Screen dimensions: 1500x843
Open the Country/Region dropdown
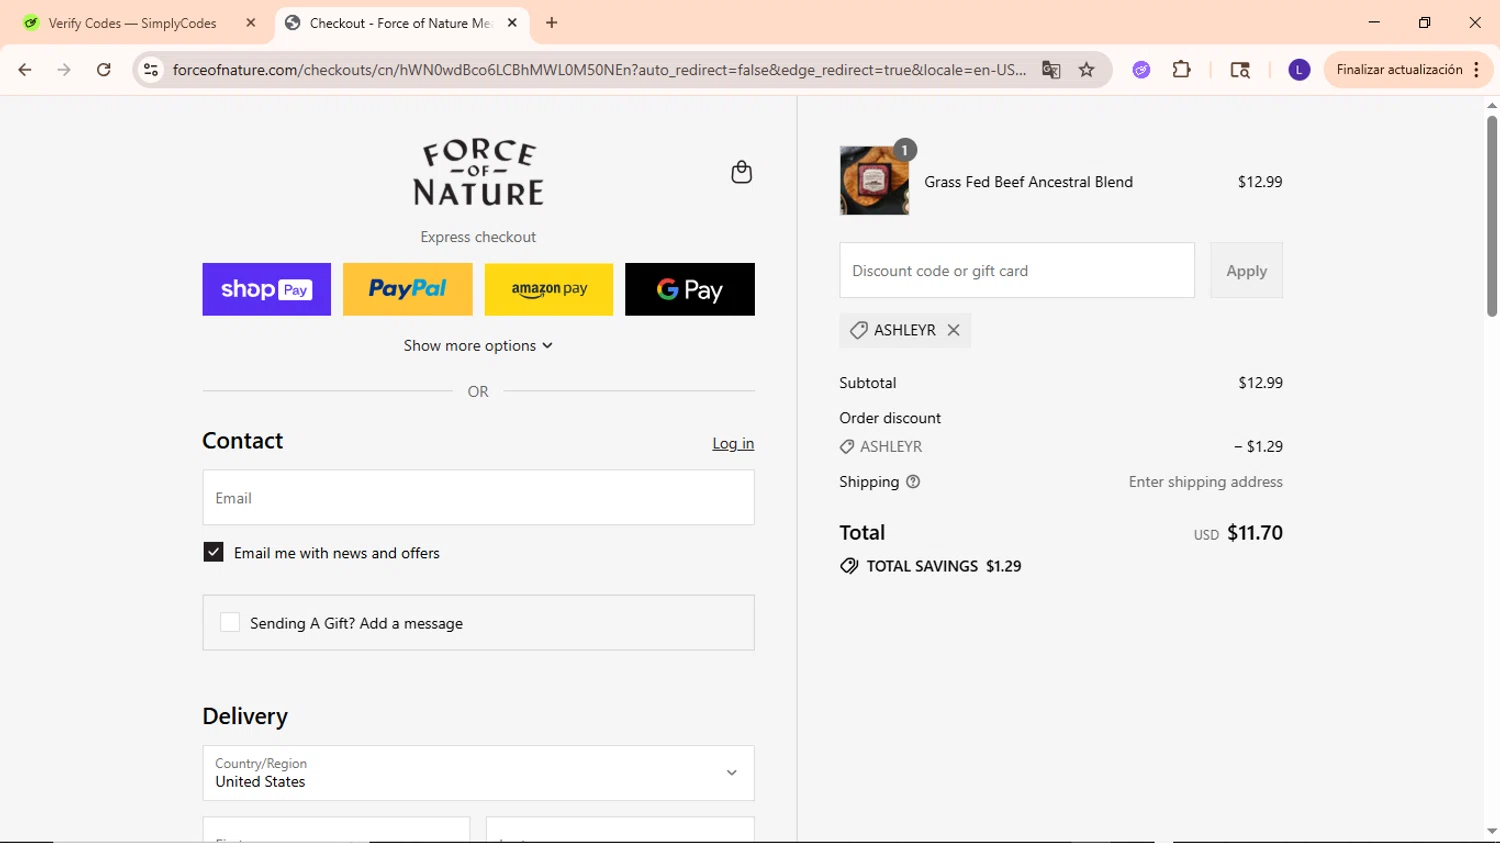pyautogui.click(x=478, y=773)
